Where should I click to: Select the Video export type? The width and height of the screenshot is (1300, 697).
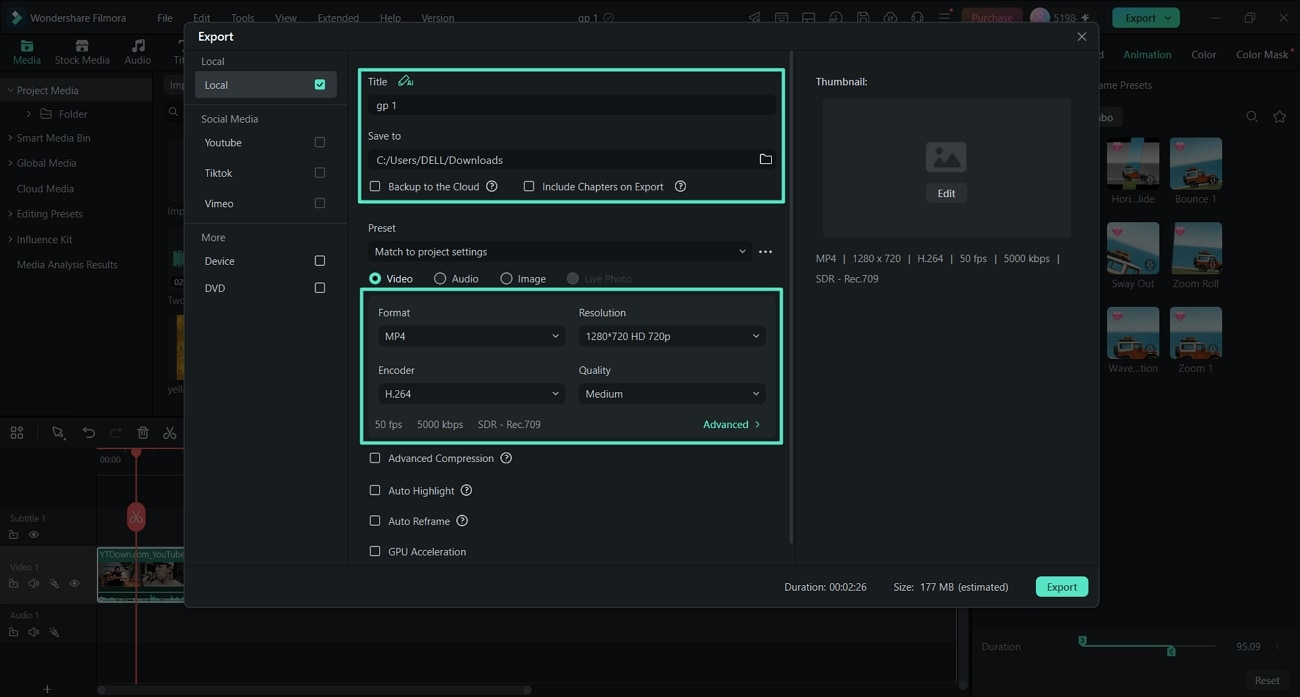click(375, 278)
